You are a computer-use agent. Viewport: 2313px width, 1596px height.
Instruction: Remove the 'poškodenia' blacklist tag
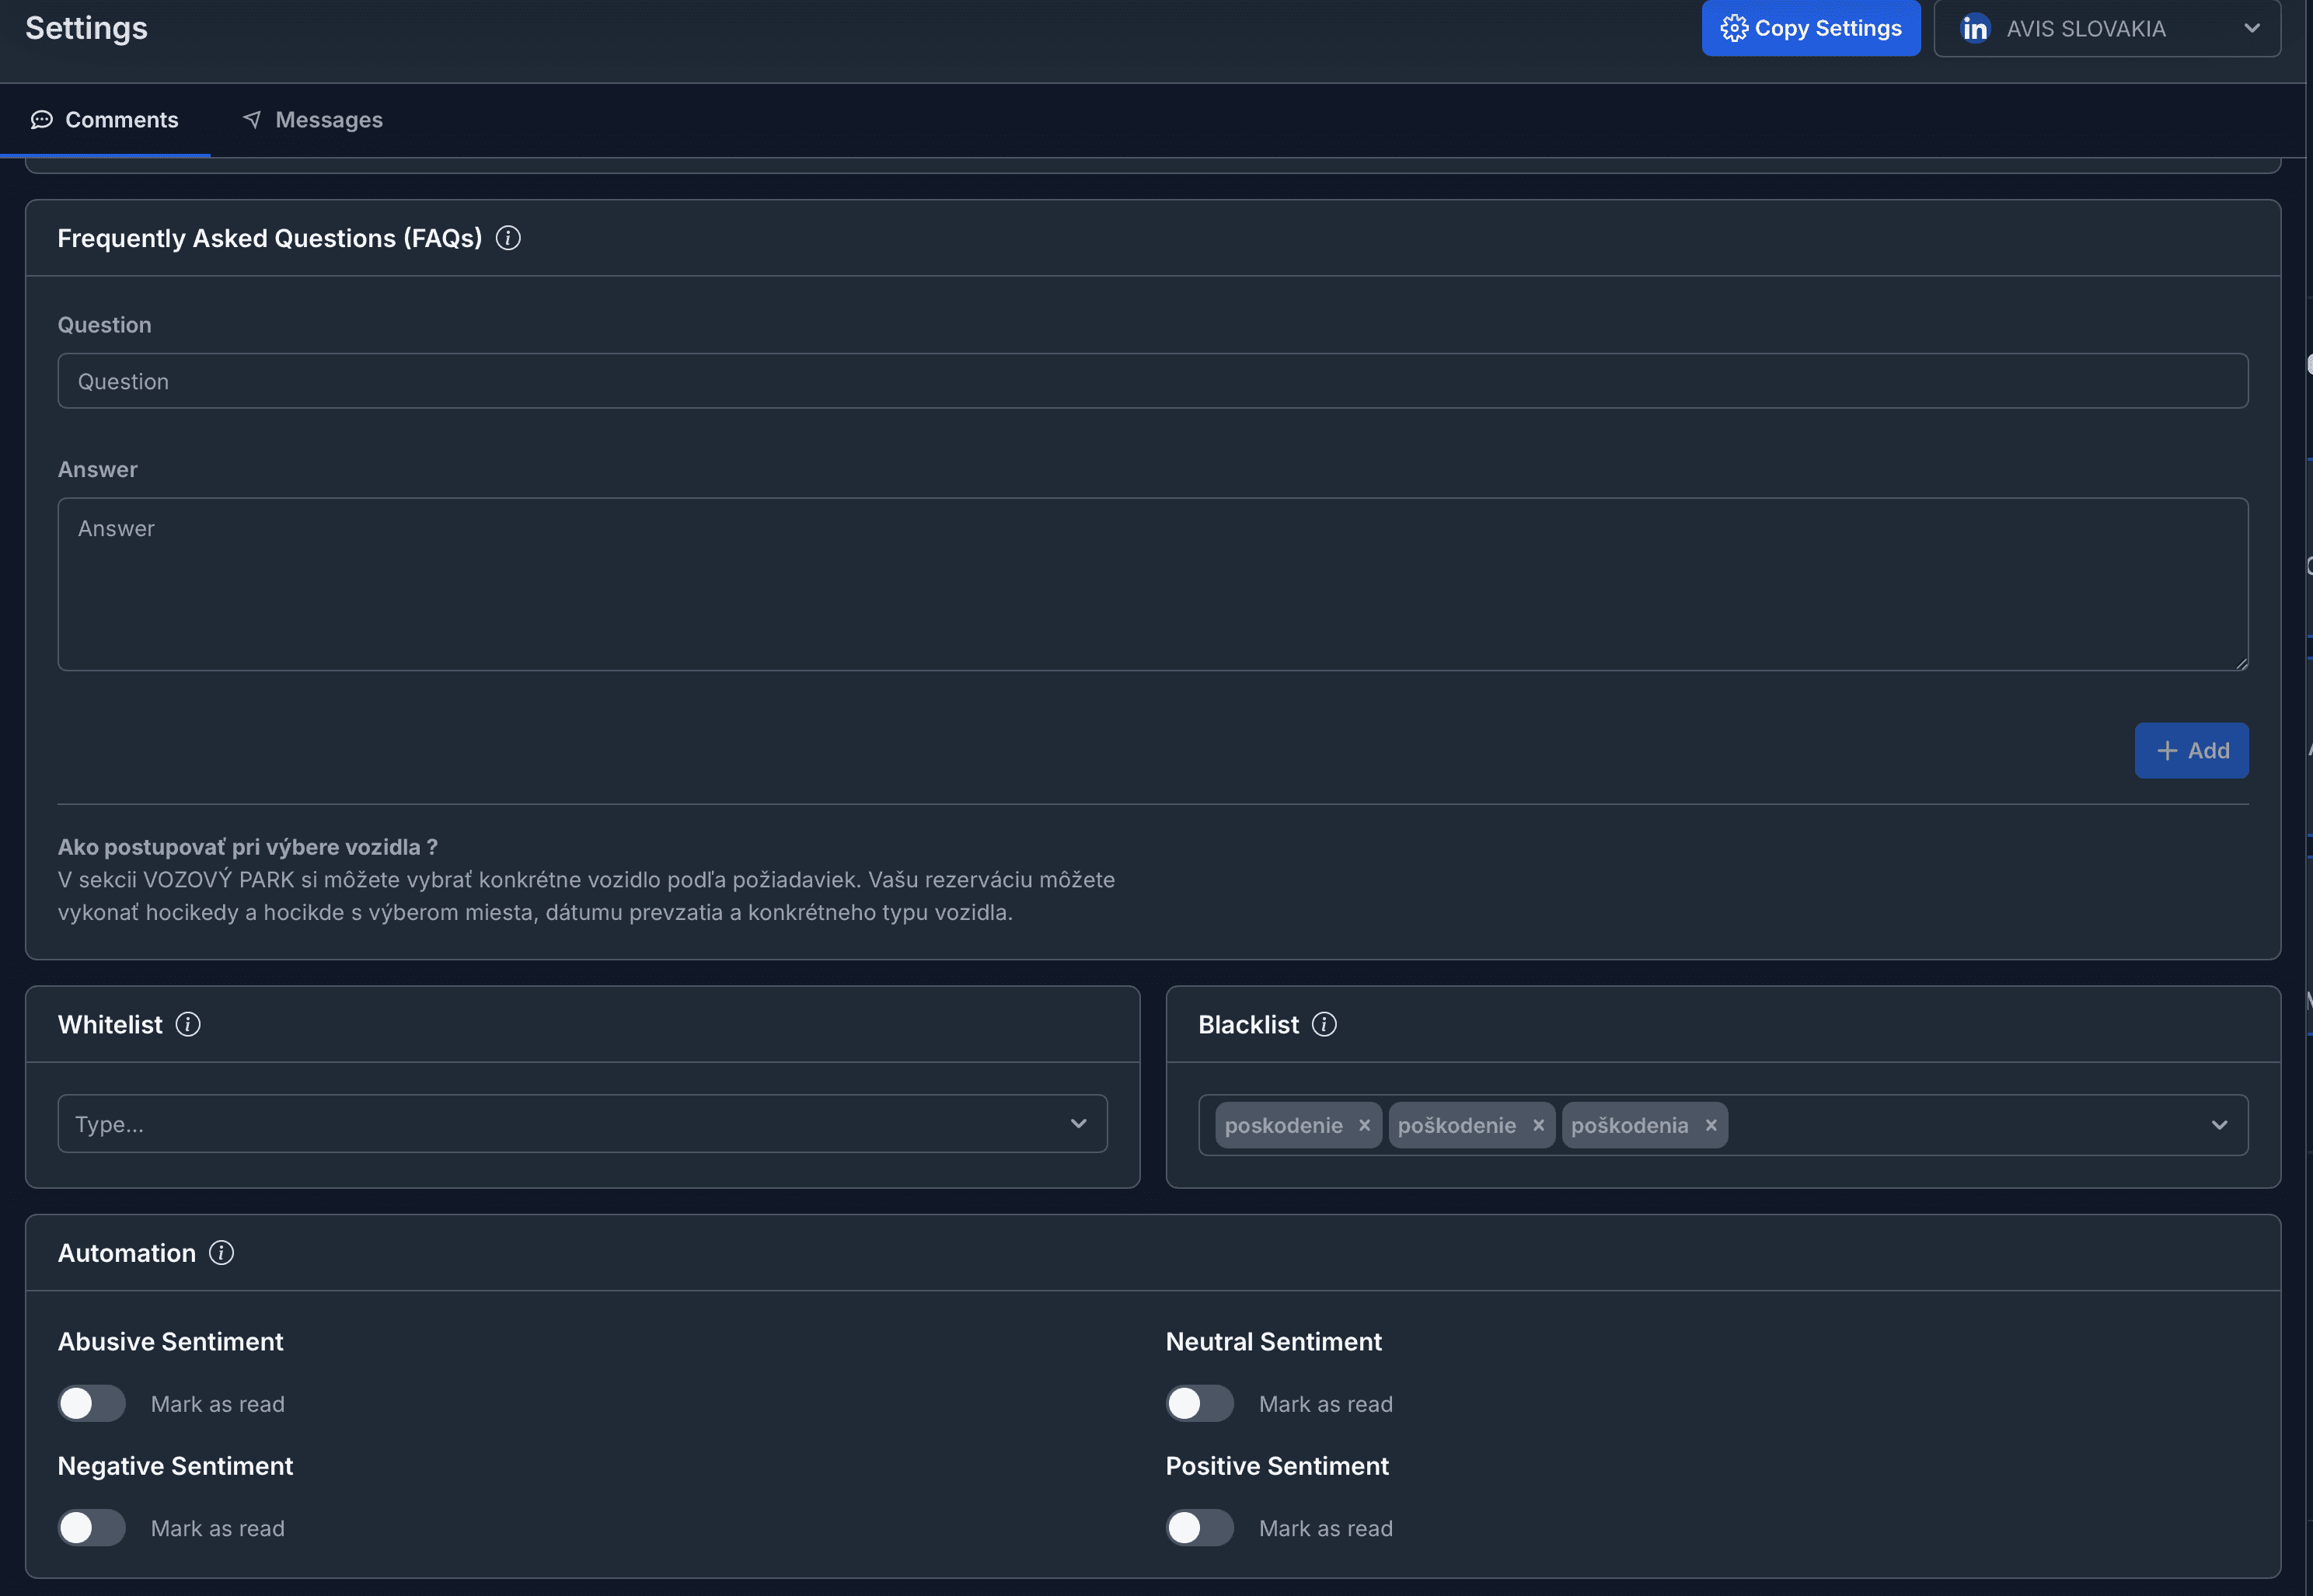pyautogui.click(x=1711, y=1125)
